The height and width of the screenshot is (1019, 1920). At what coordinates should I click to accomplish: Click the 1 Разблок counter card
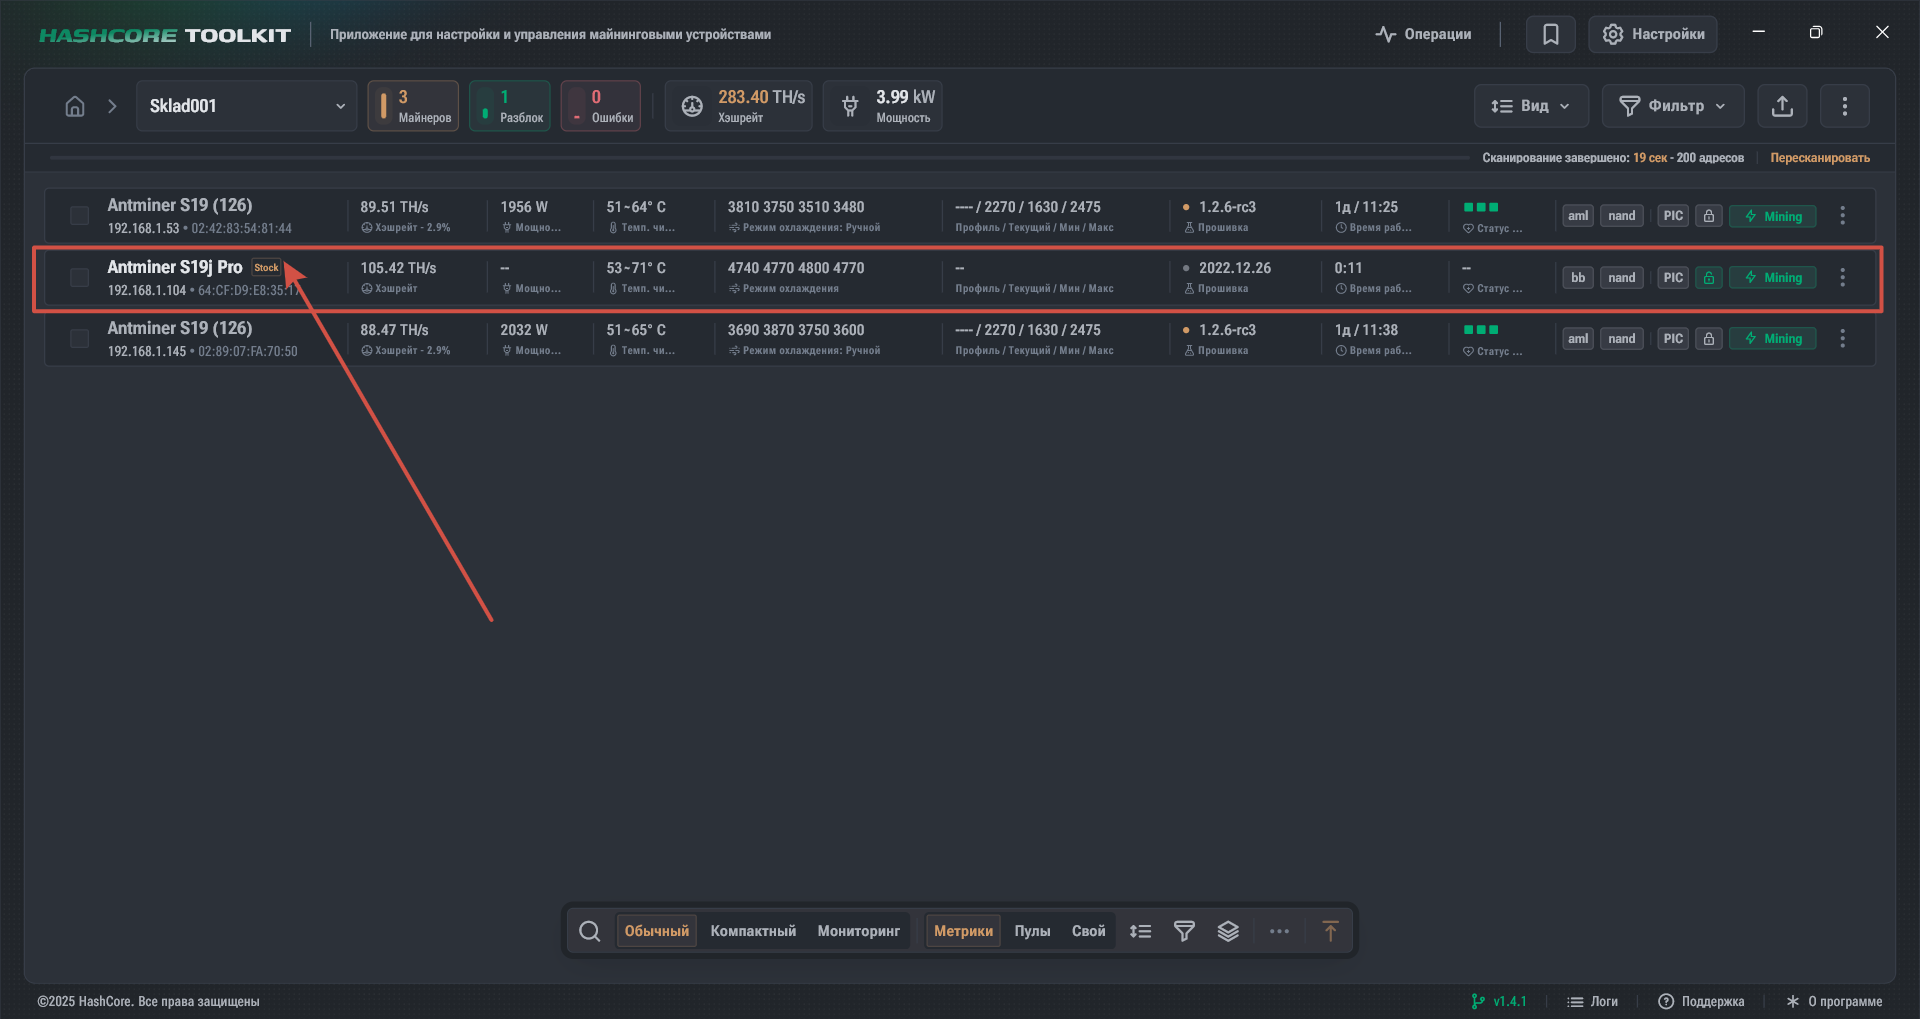(x=510, y=106)
